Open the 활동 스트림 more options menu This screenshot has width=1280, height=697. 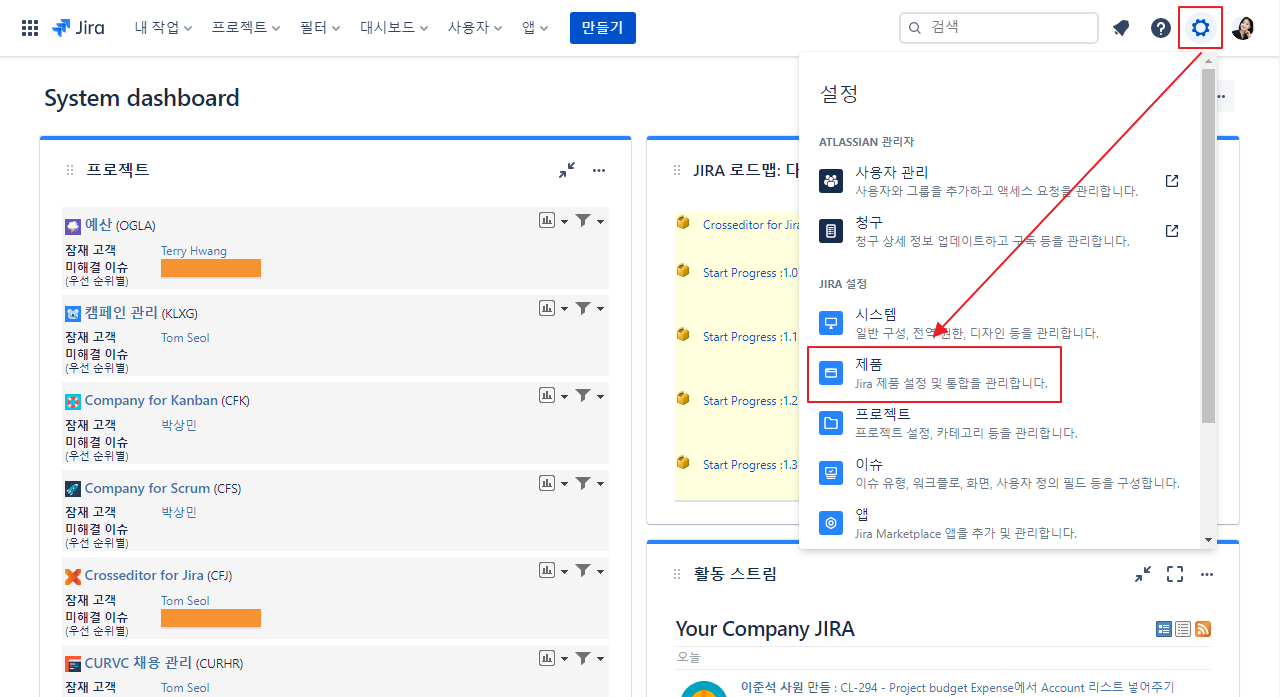click(1207, 574)
